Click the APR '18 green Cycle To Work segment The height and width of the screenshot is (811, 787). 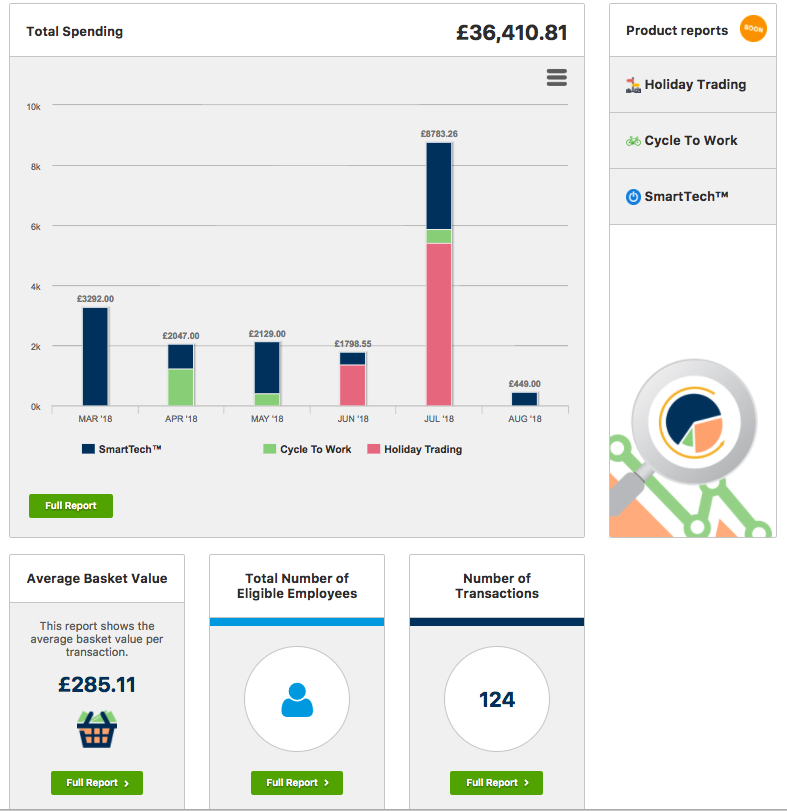180,387
